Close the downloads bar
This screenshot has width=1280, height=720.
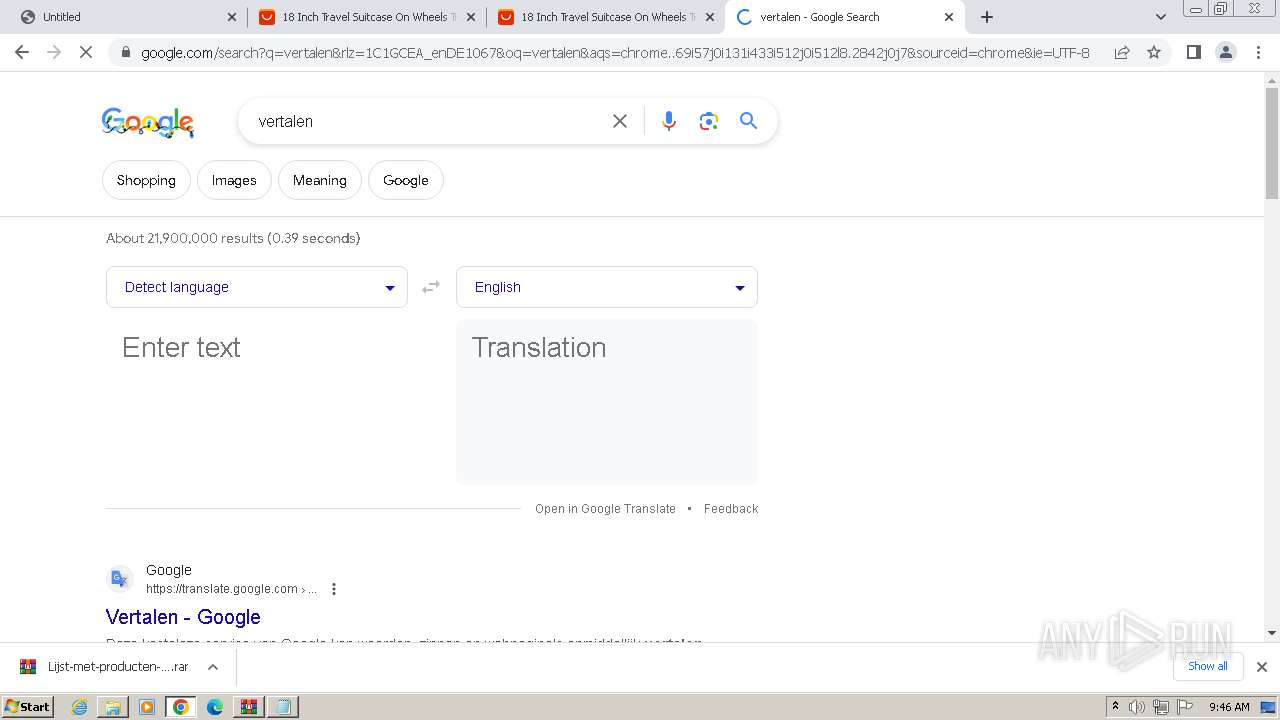click(1262, 667)
